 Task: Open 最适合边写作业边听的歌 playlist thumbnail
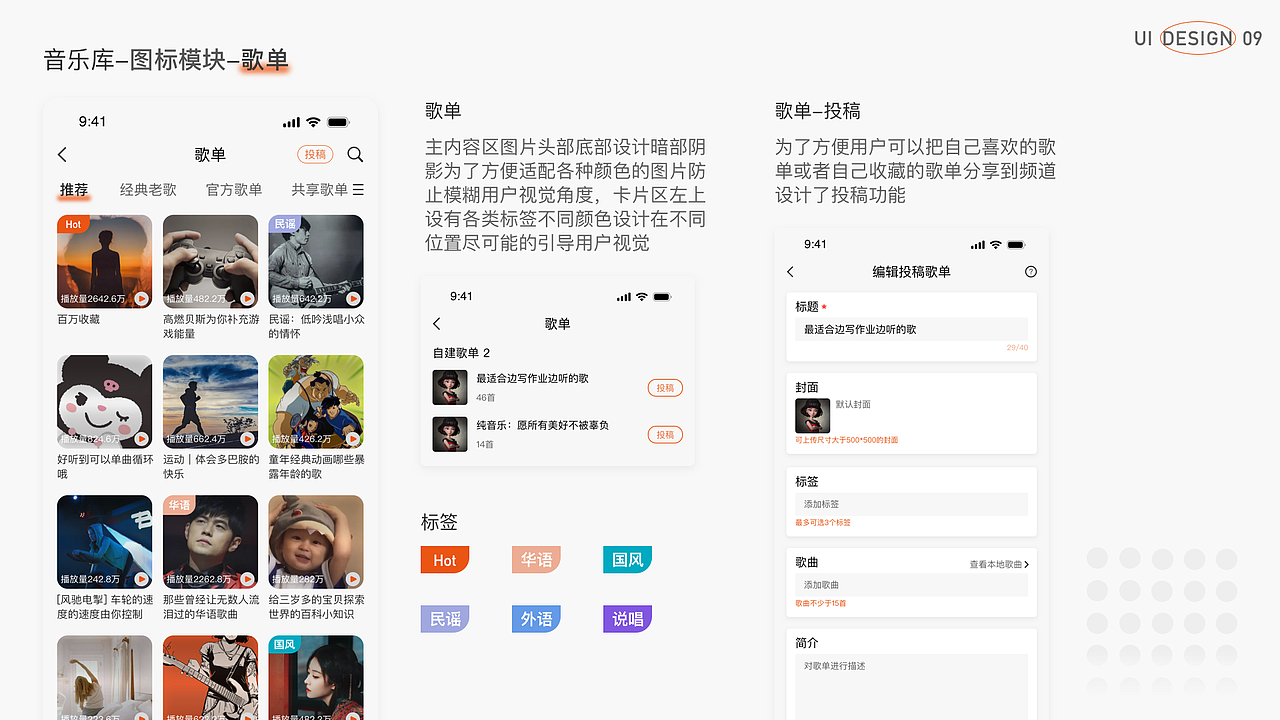coord(450,387)
